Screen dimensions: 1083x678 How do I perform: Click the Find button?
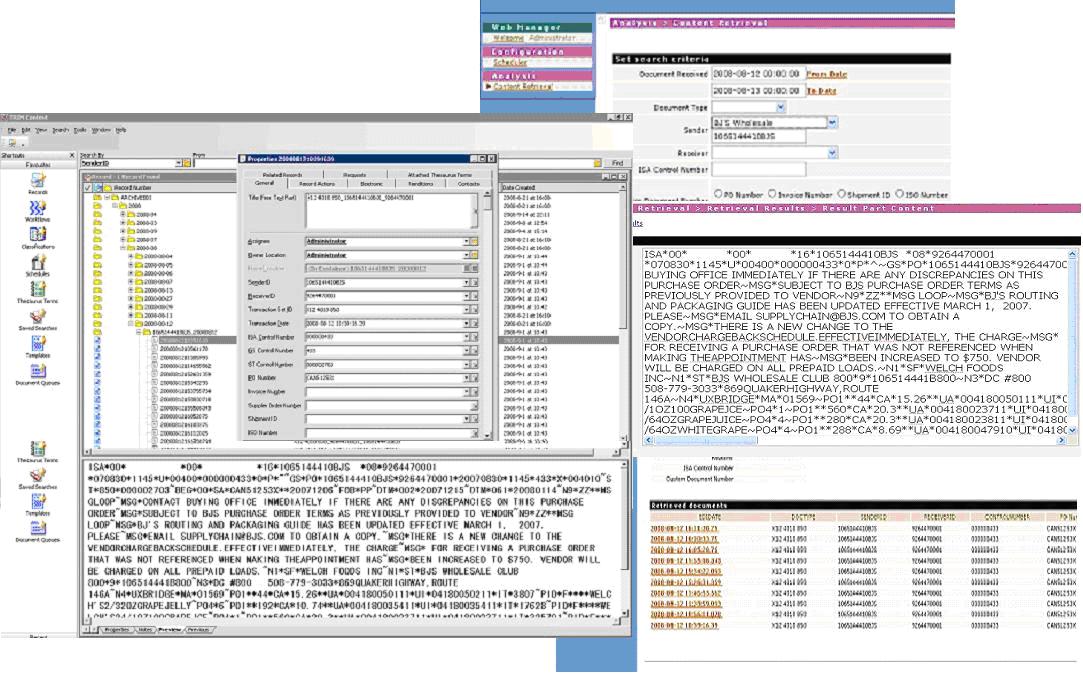pos(617,163)
